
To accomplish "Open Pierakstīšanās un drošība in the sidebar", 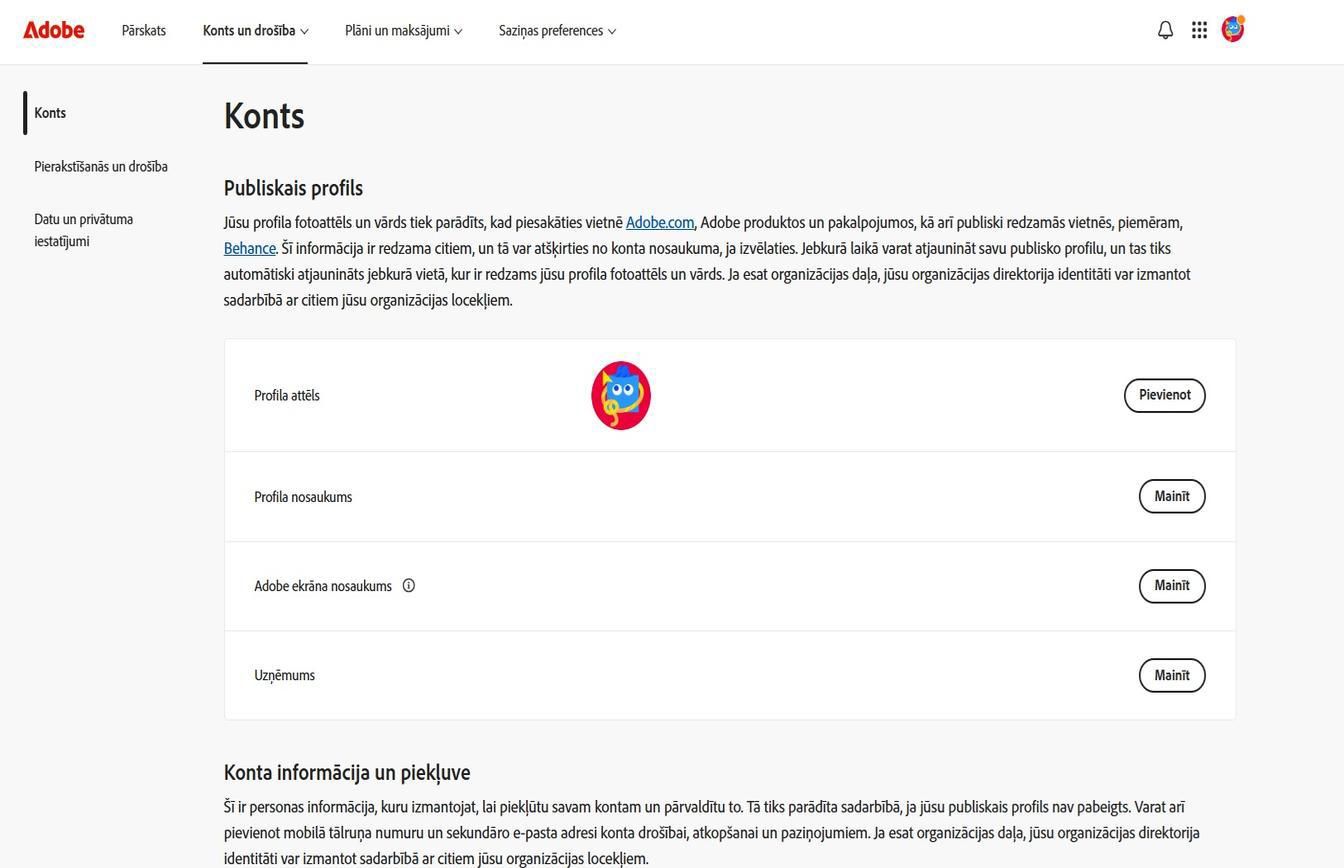I will coord(100,166).
